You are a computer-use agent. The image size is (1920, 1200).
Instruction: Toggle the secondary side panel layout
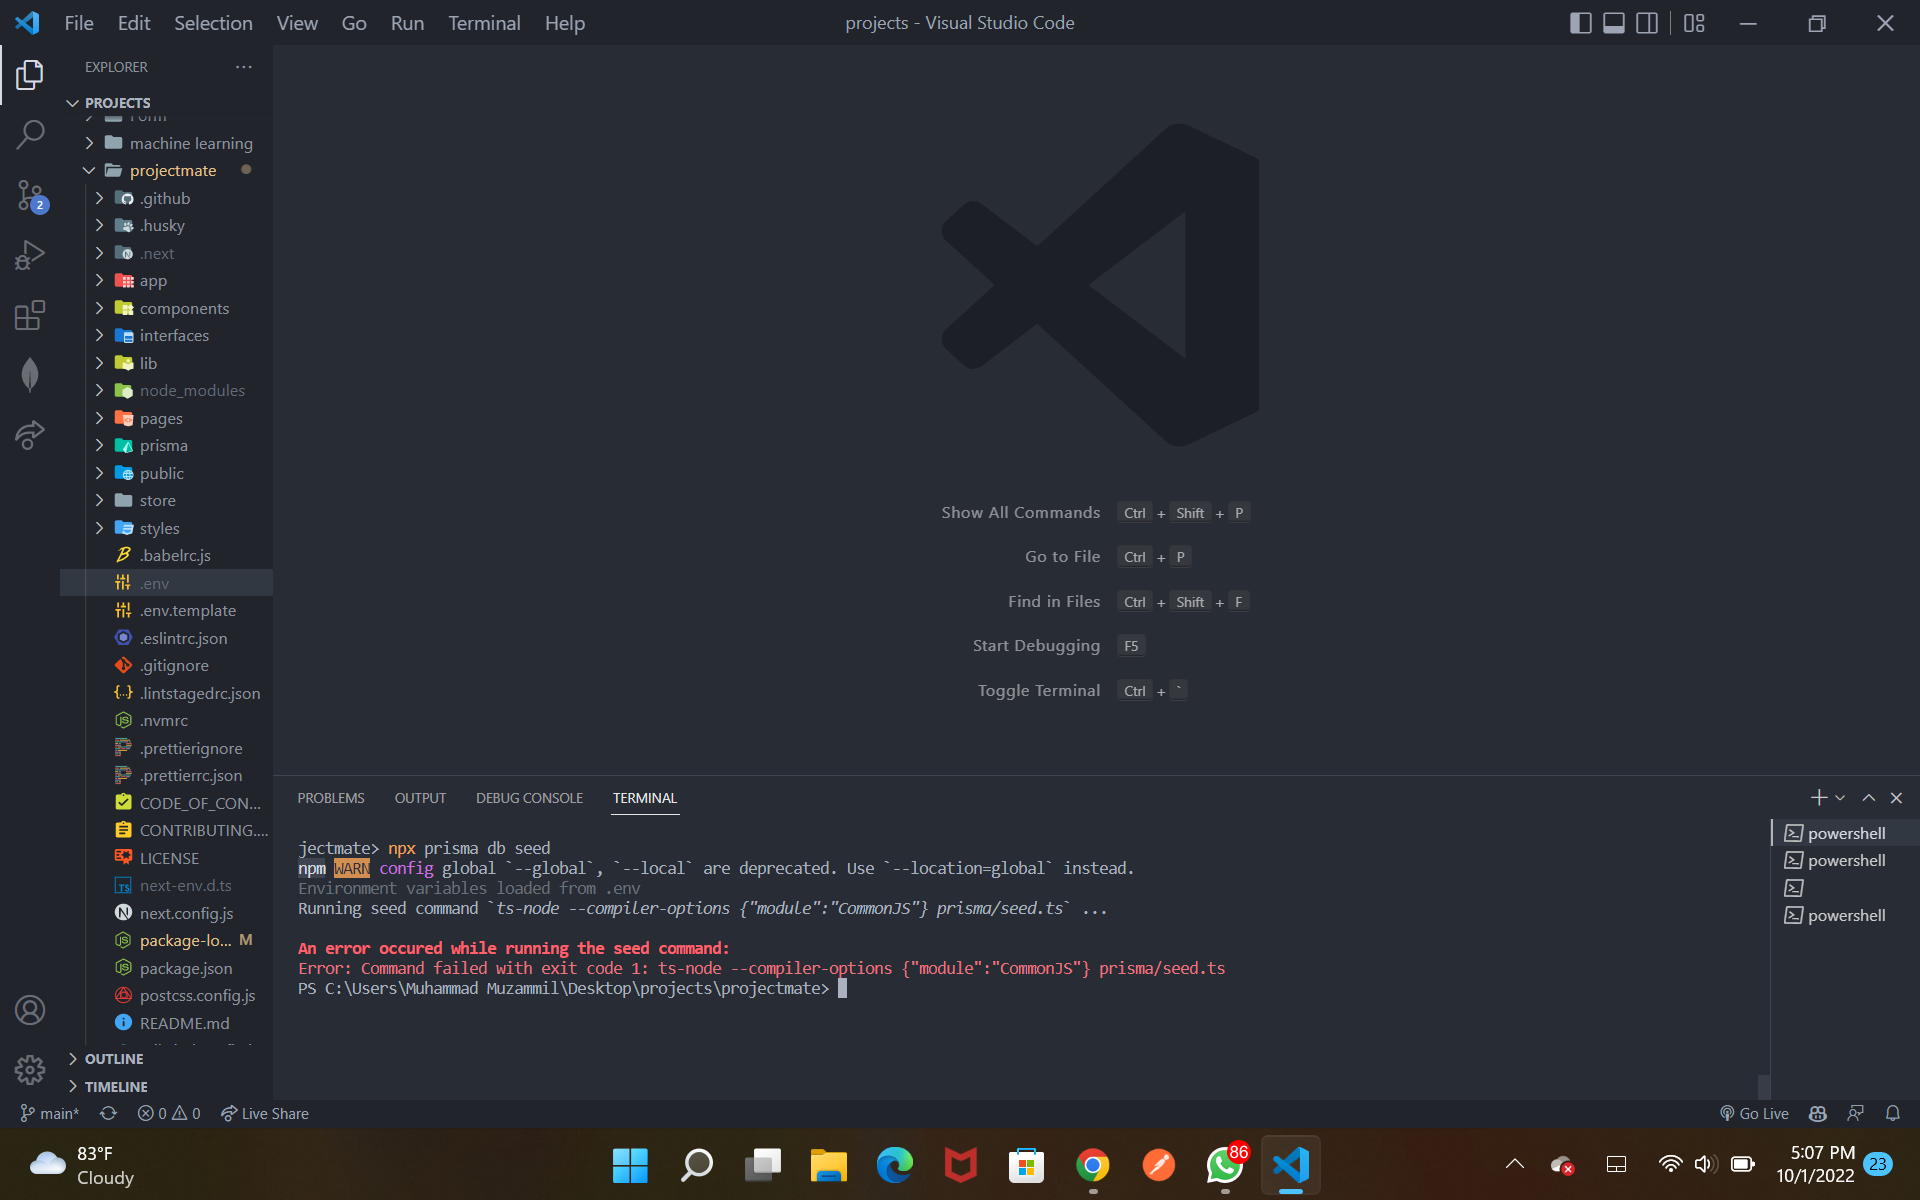click(1647, 22)
